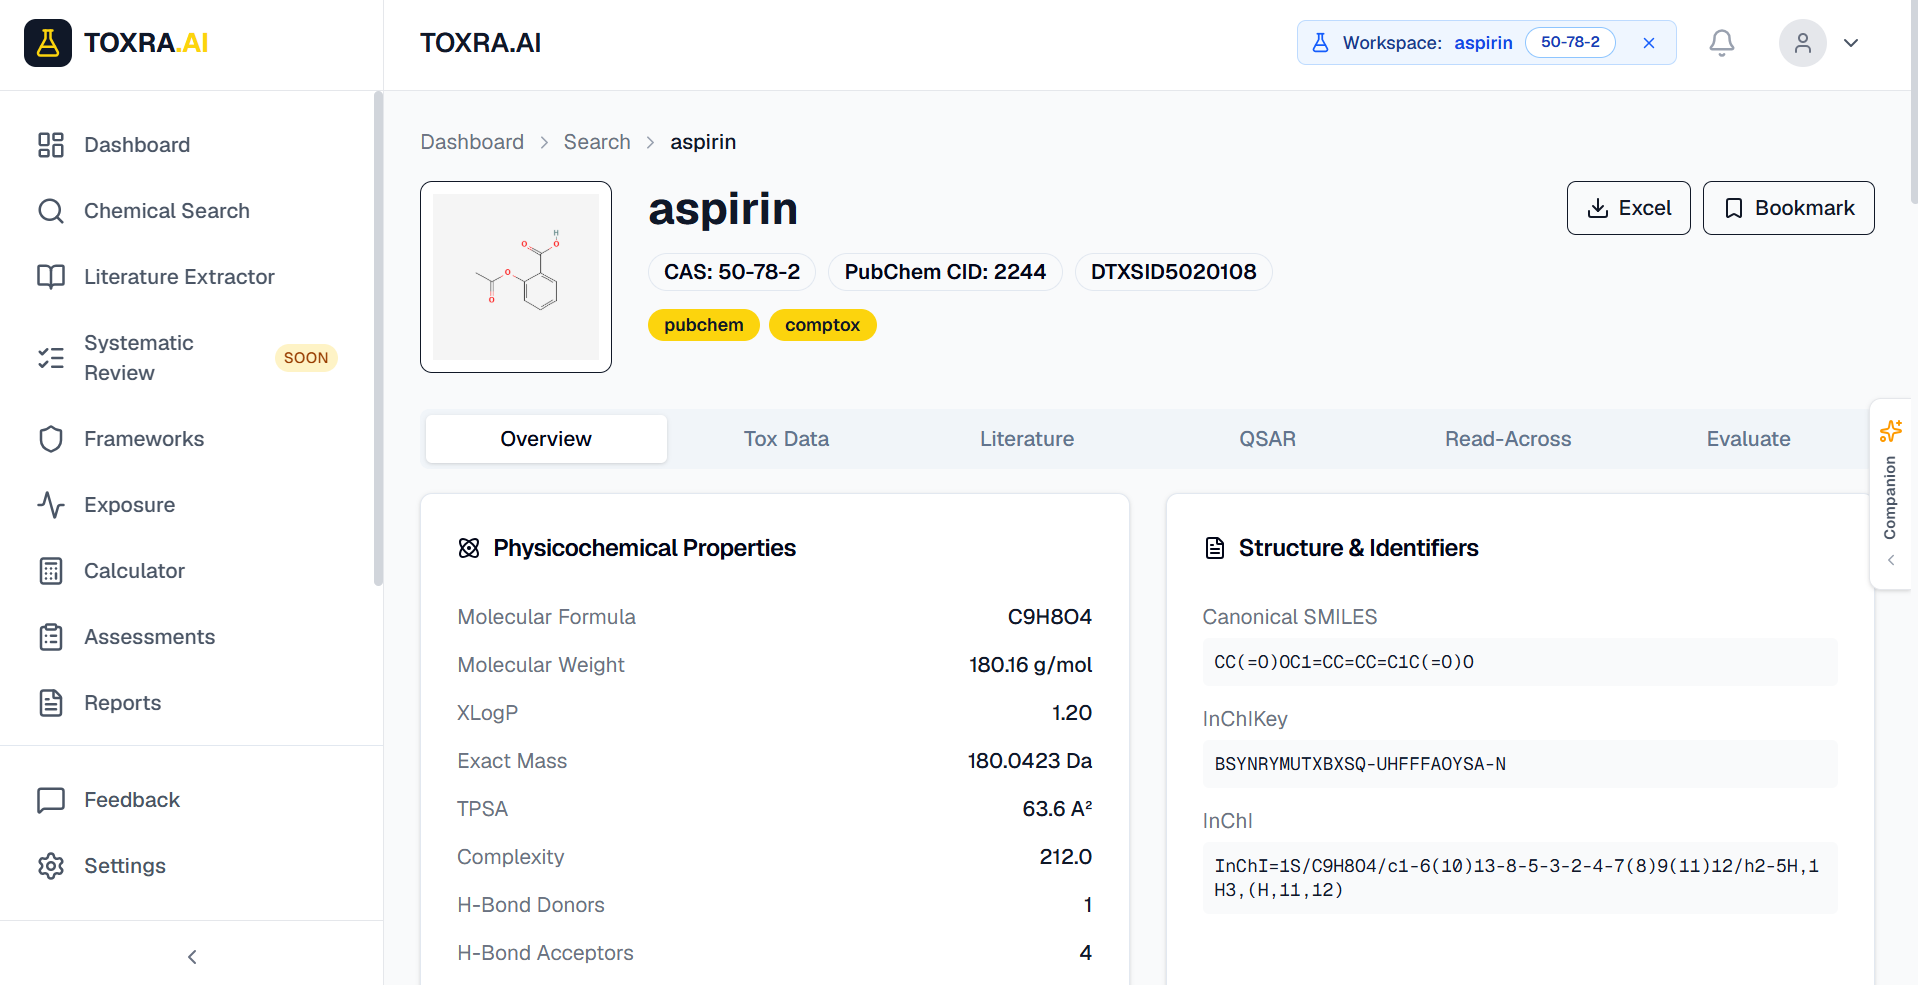Image resolution: width=1918 pixels, height=985 pixels.
Task: Click the Molecular Formula value C9H8O4
Action: click(x=1049, y=617)
